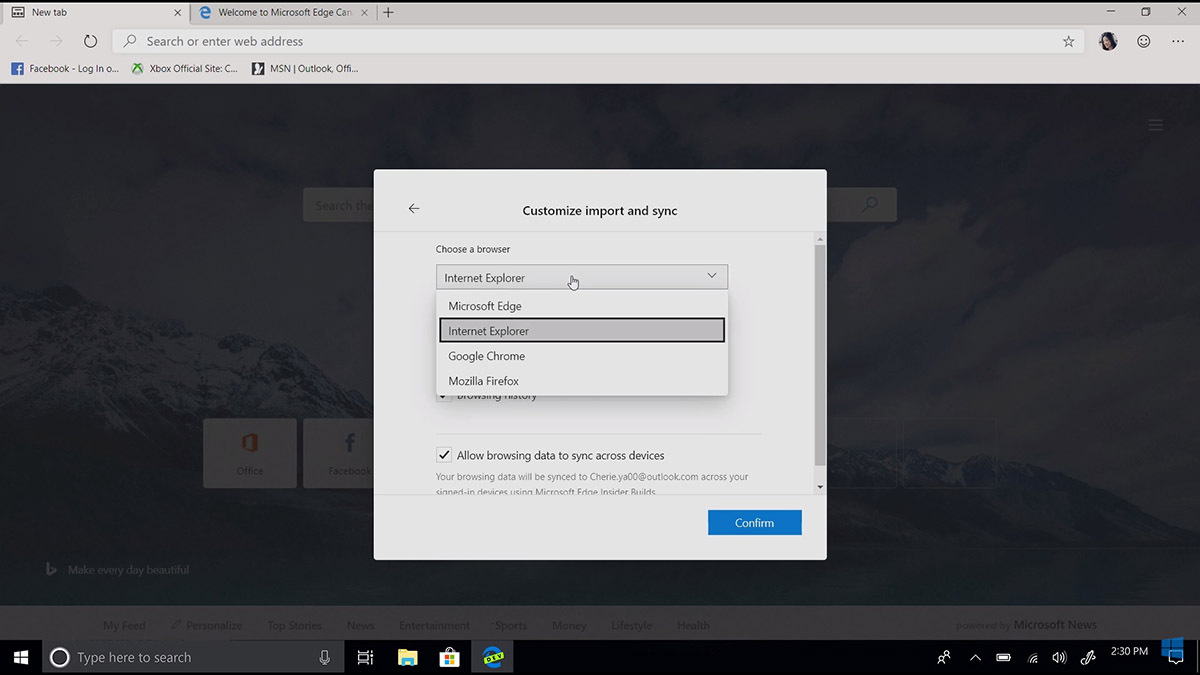Viewport: 1200px width, 675px height.
Task: Switch to the Welcome to Microsoft Edge tab
Action: pos(278,13)
